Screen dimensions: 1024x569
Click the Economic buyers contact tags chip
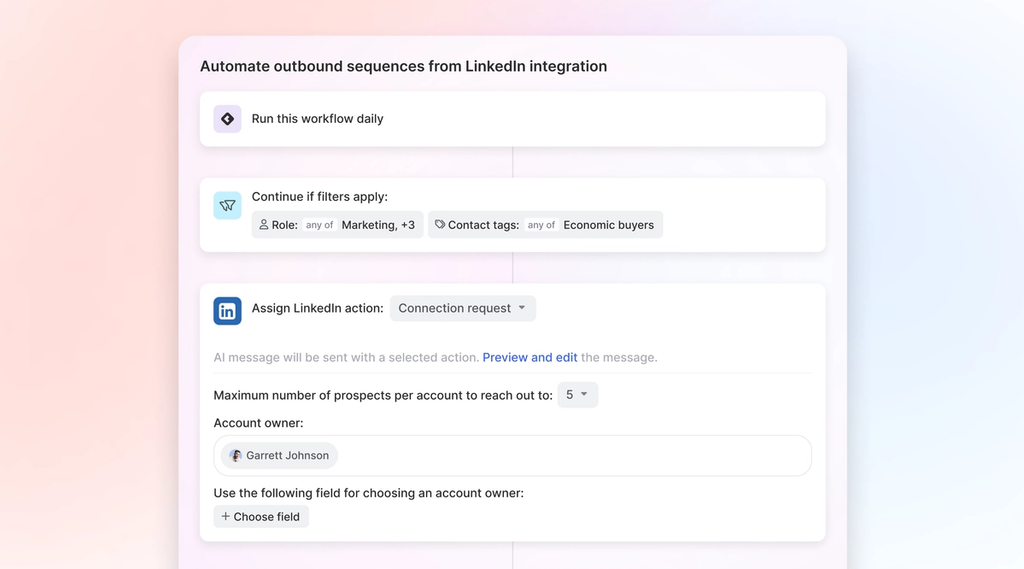545,225
